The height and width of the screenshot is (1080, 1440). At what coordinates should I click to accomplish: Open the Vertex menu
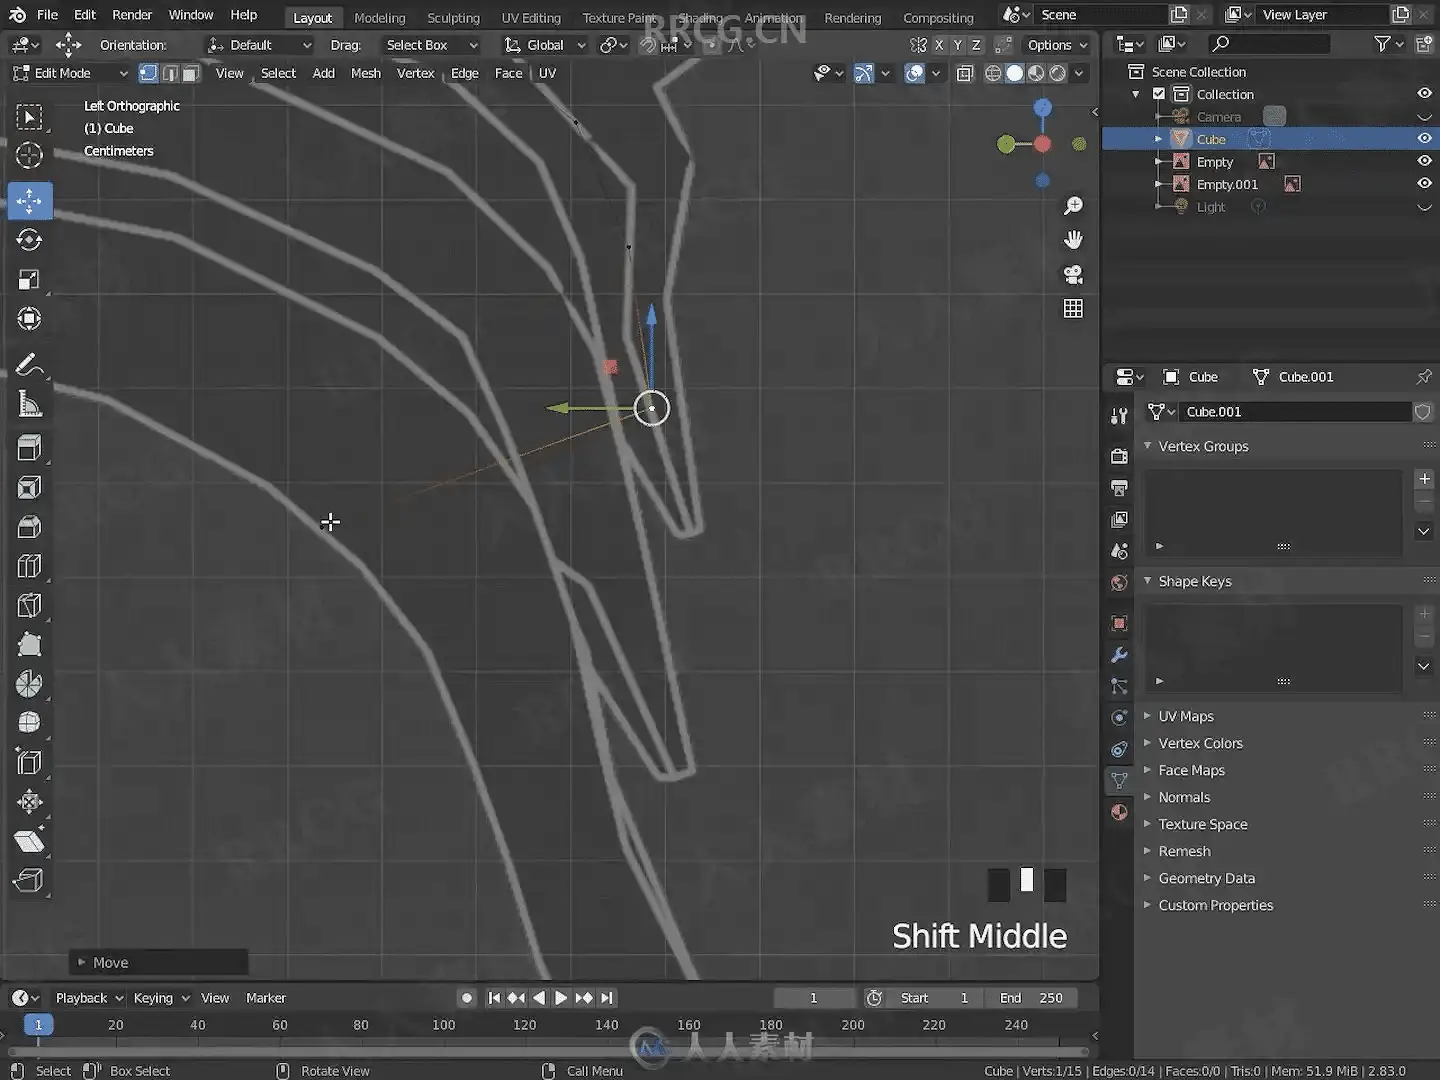point(415,73)
